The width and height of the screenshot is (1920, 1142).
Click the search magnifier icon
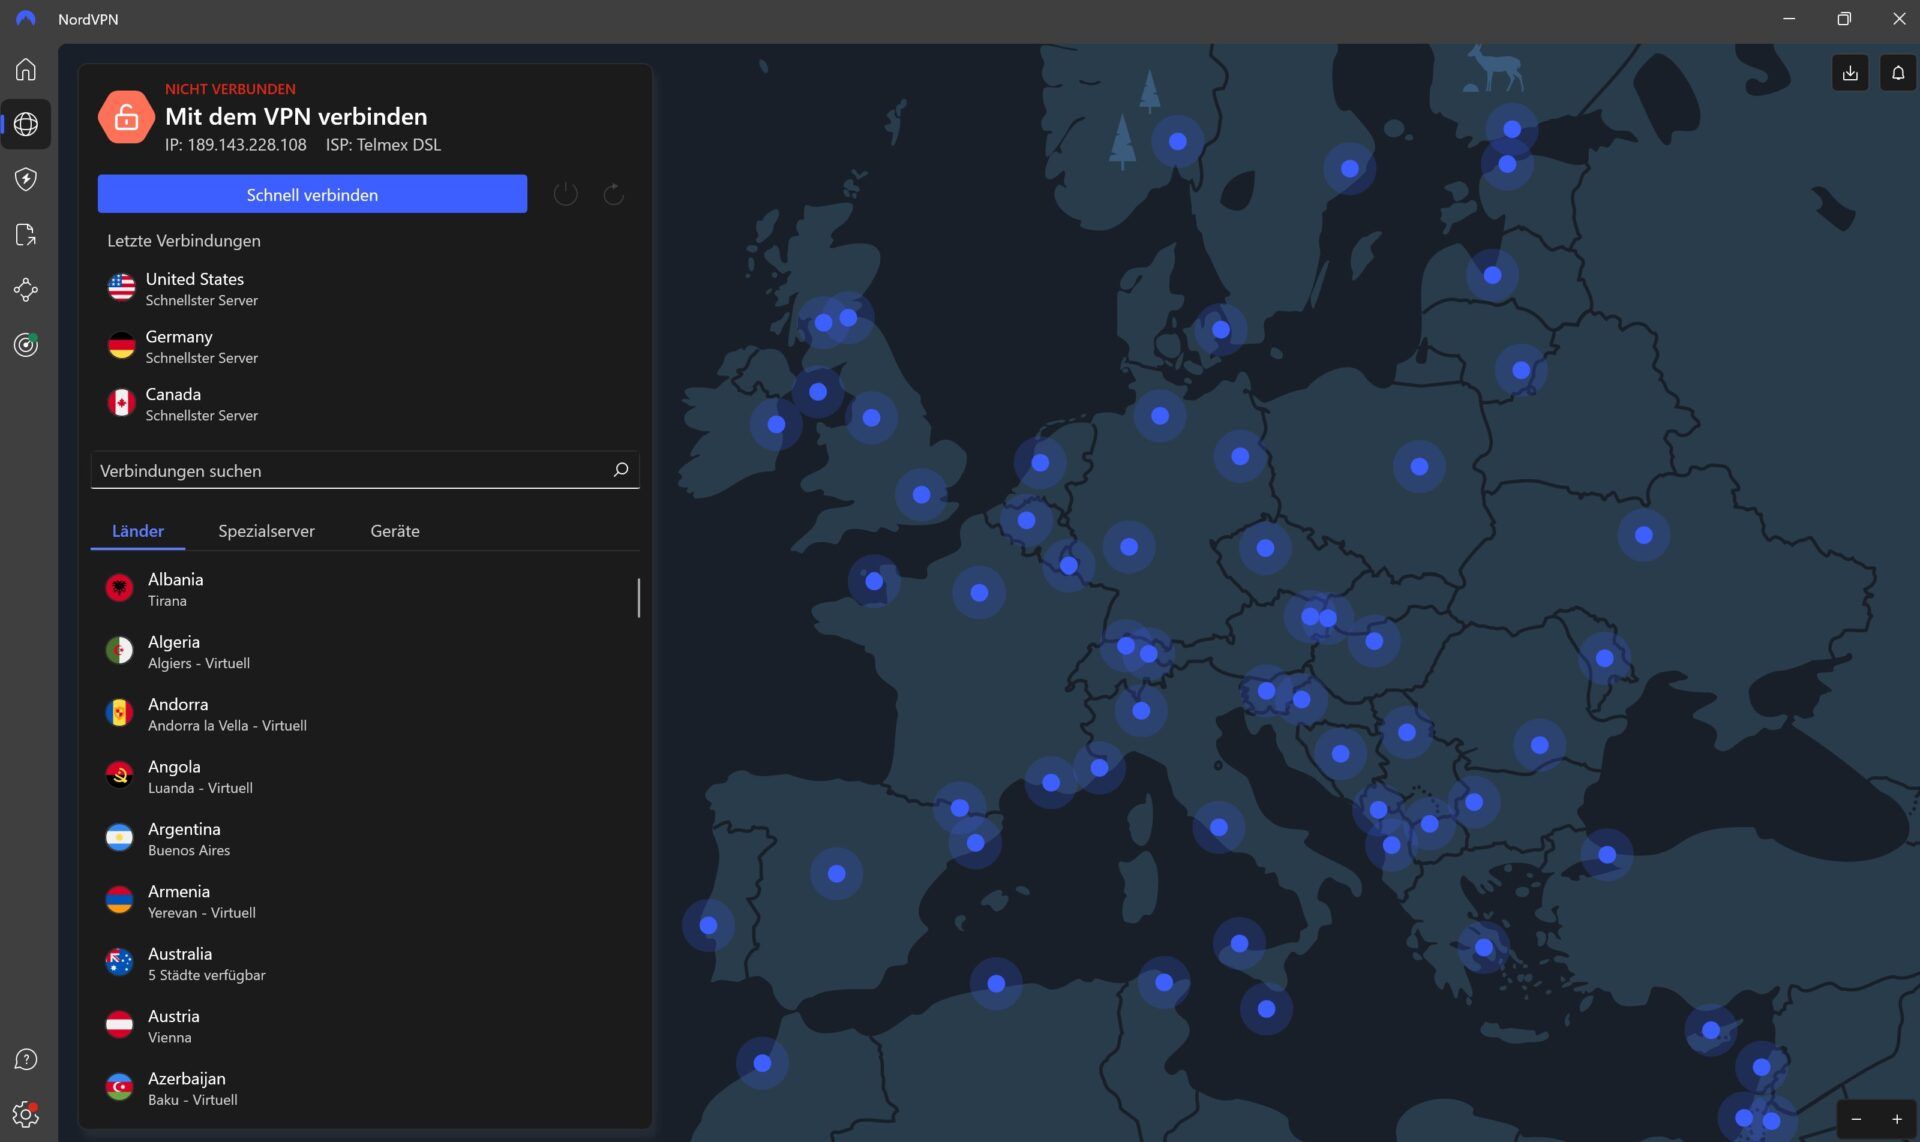pos(620,470)
